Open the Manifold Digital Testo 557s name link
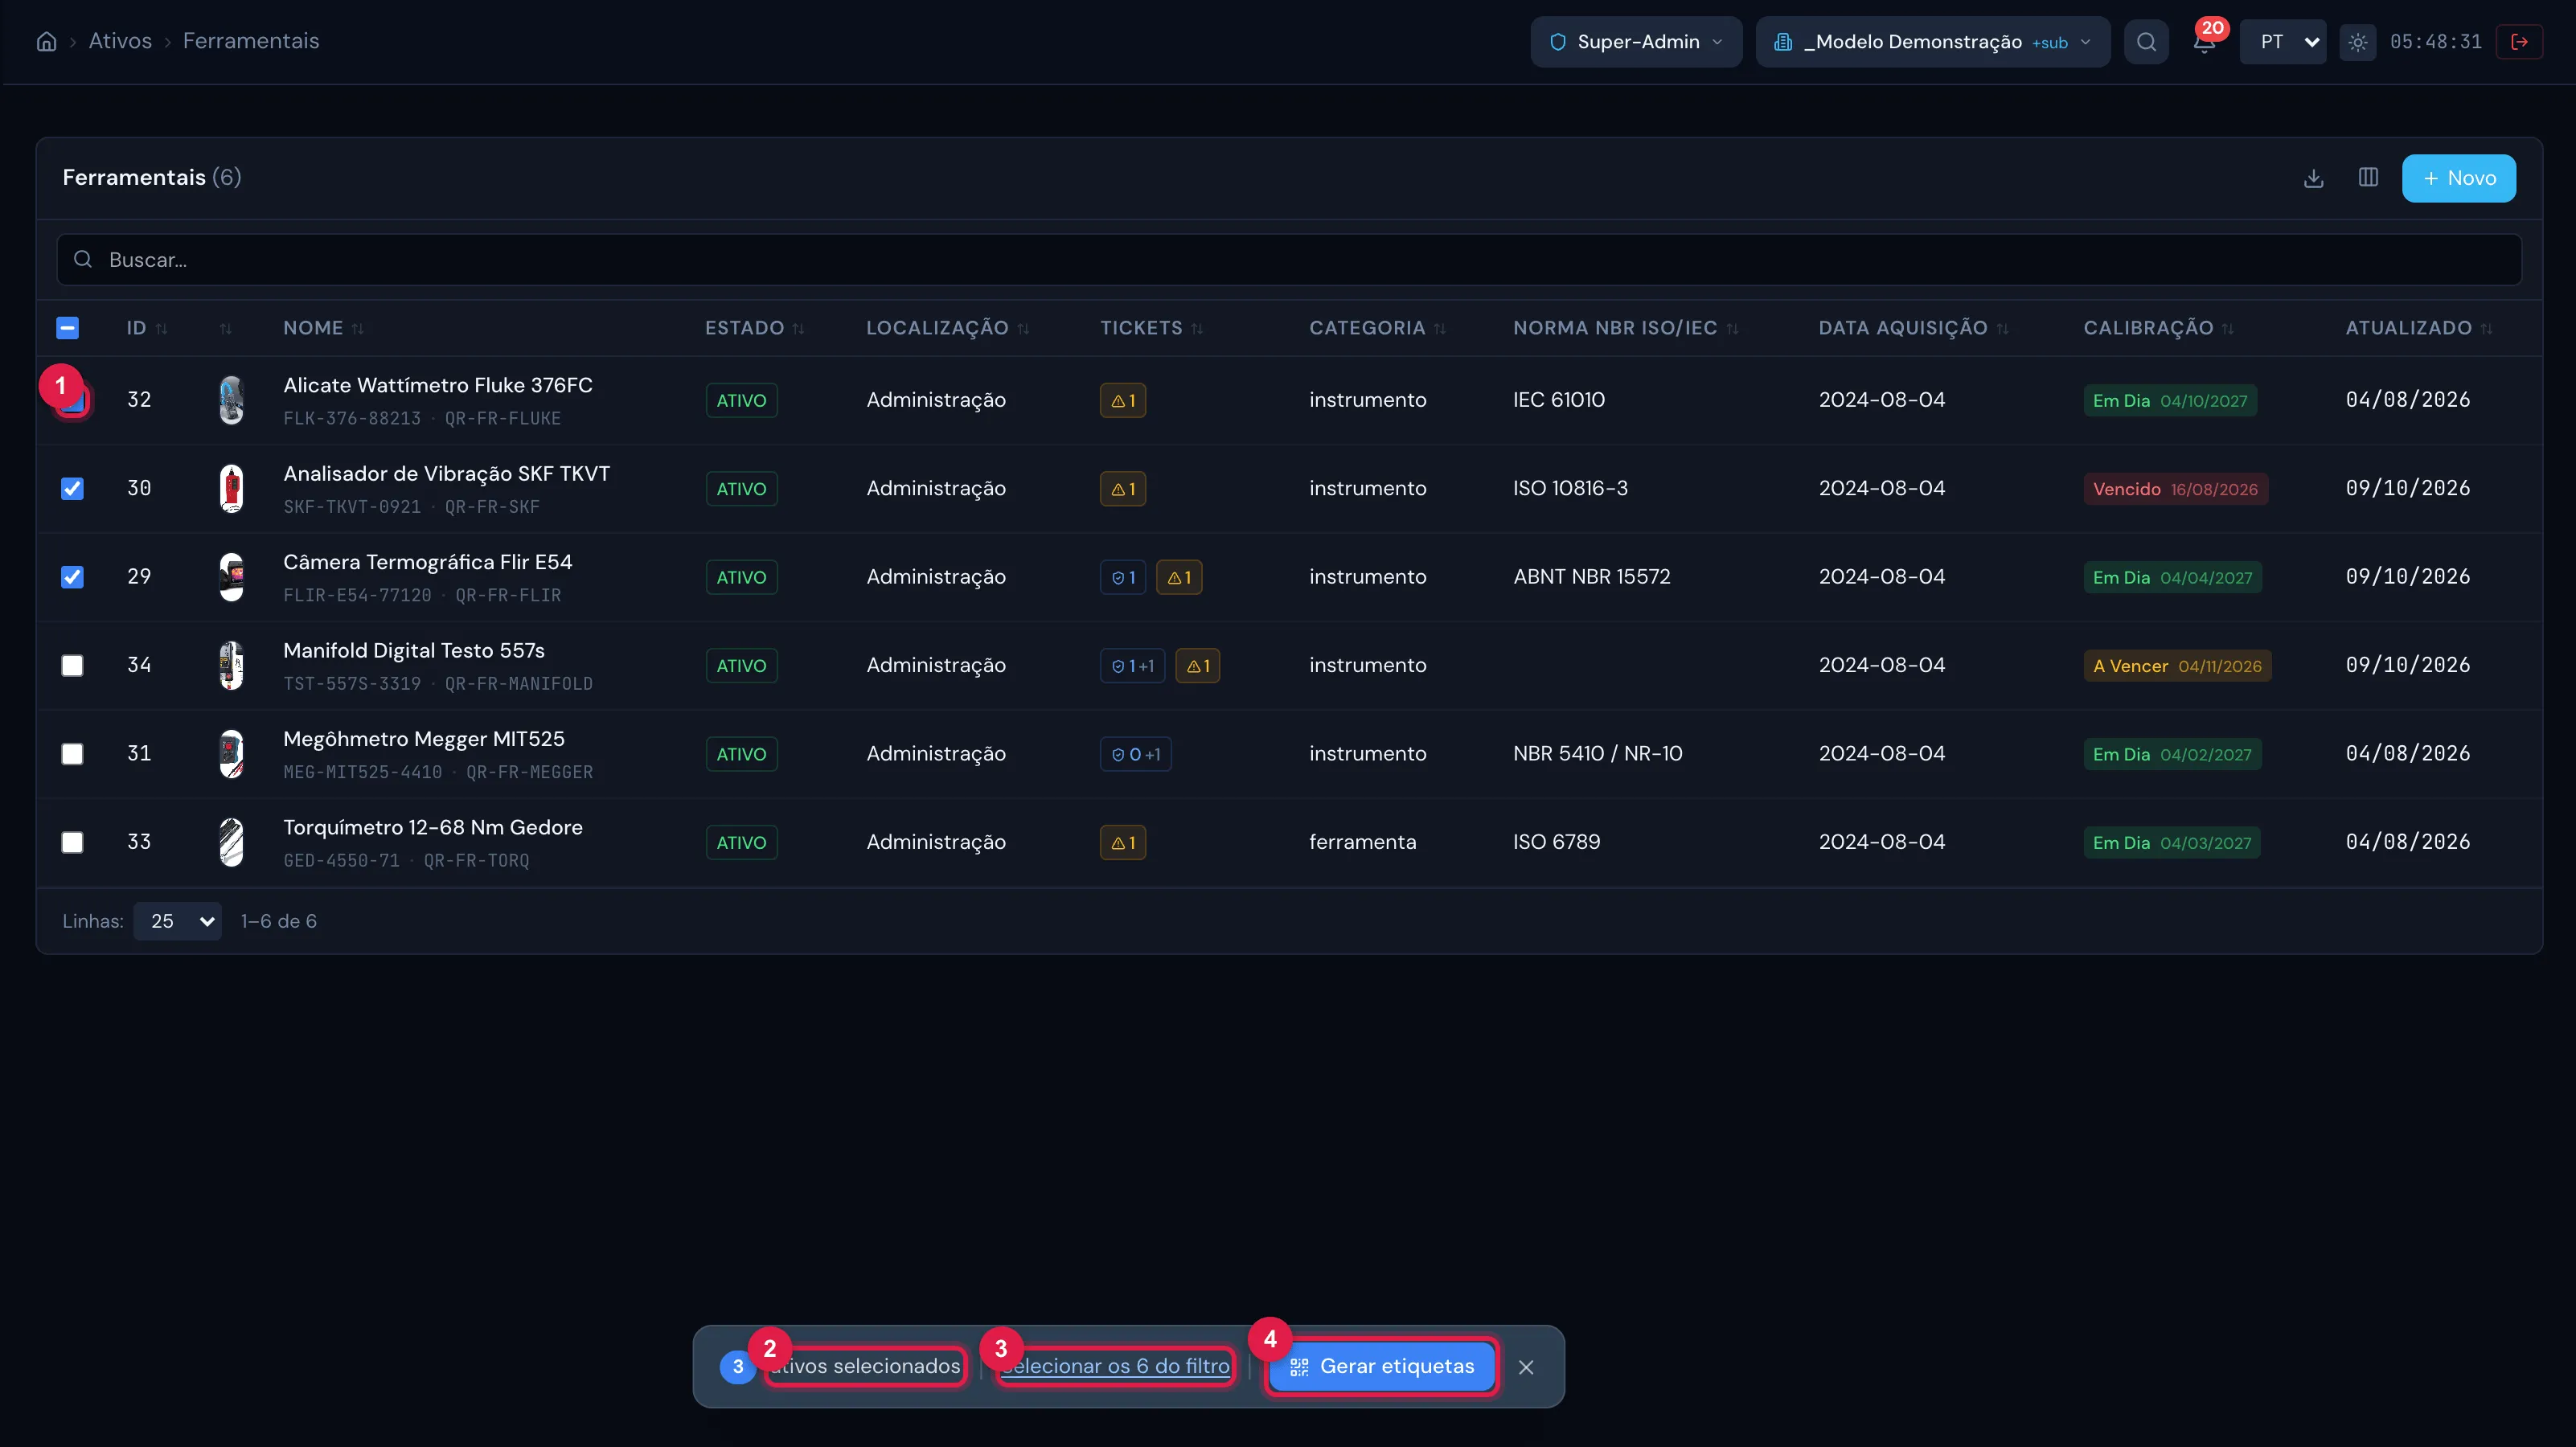 pyautogui.click(x=414, y=651)
